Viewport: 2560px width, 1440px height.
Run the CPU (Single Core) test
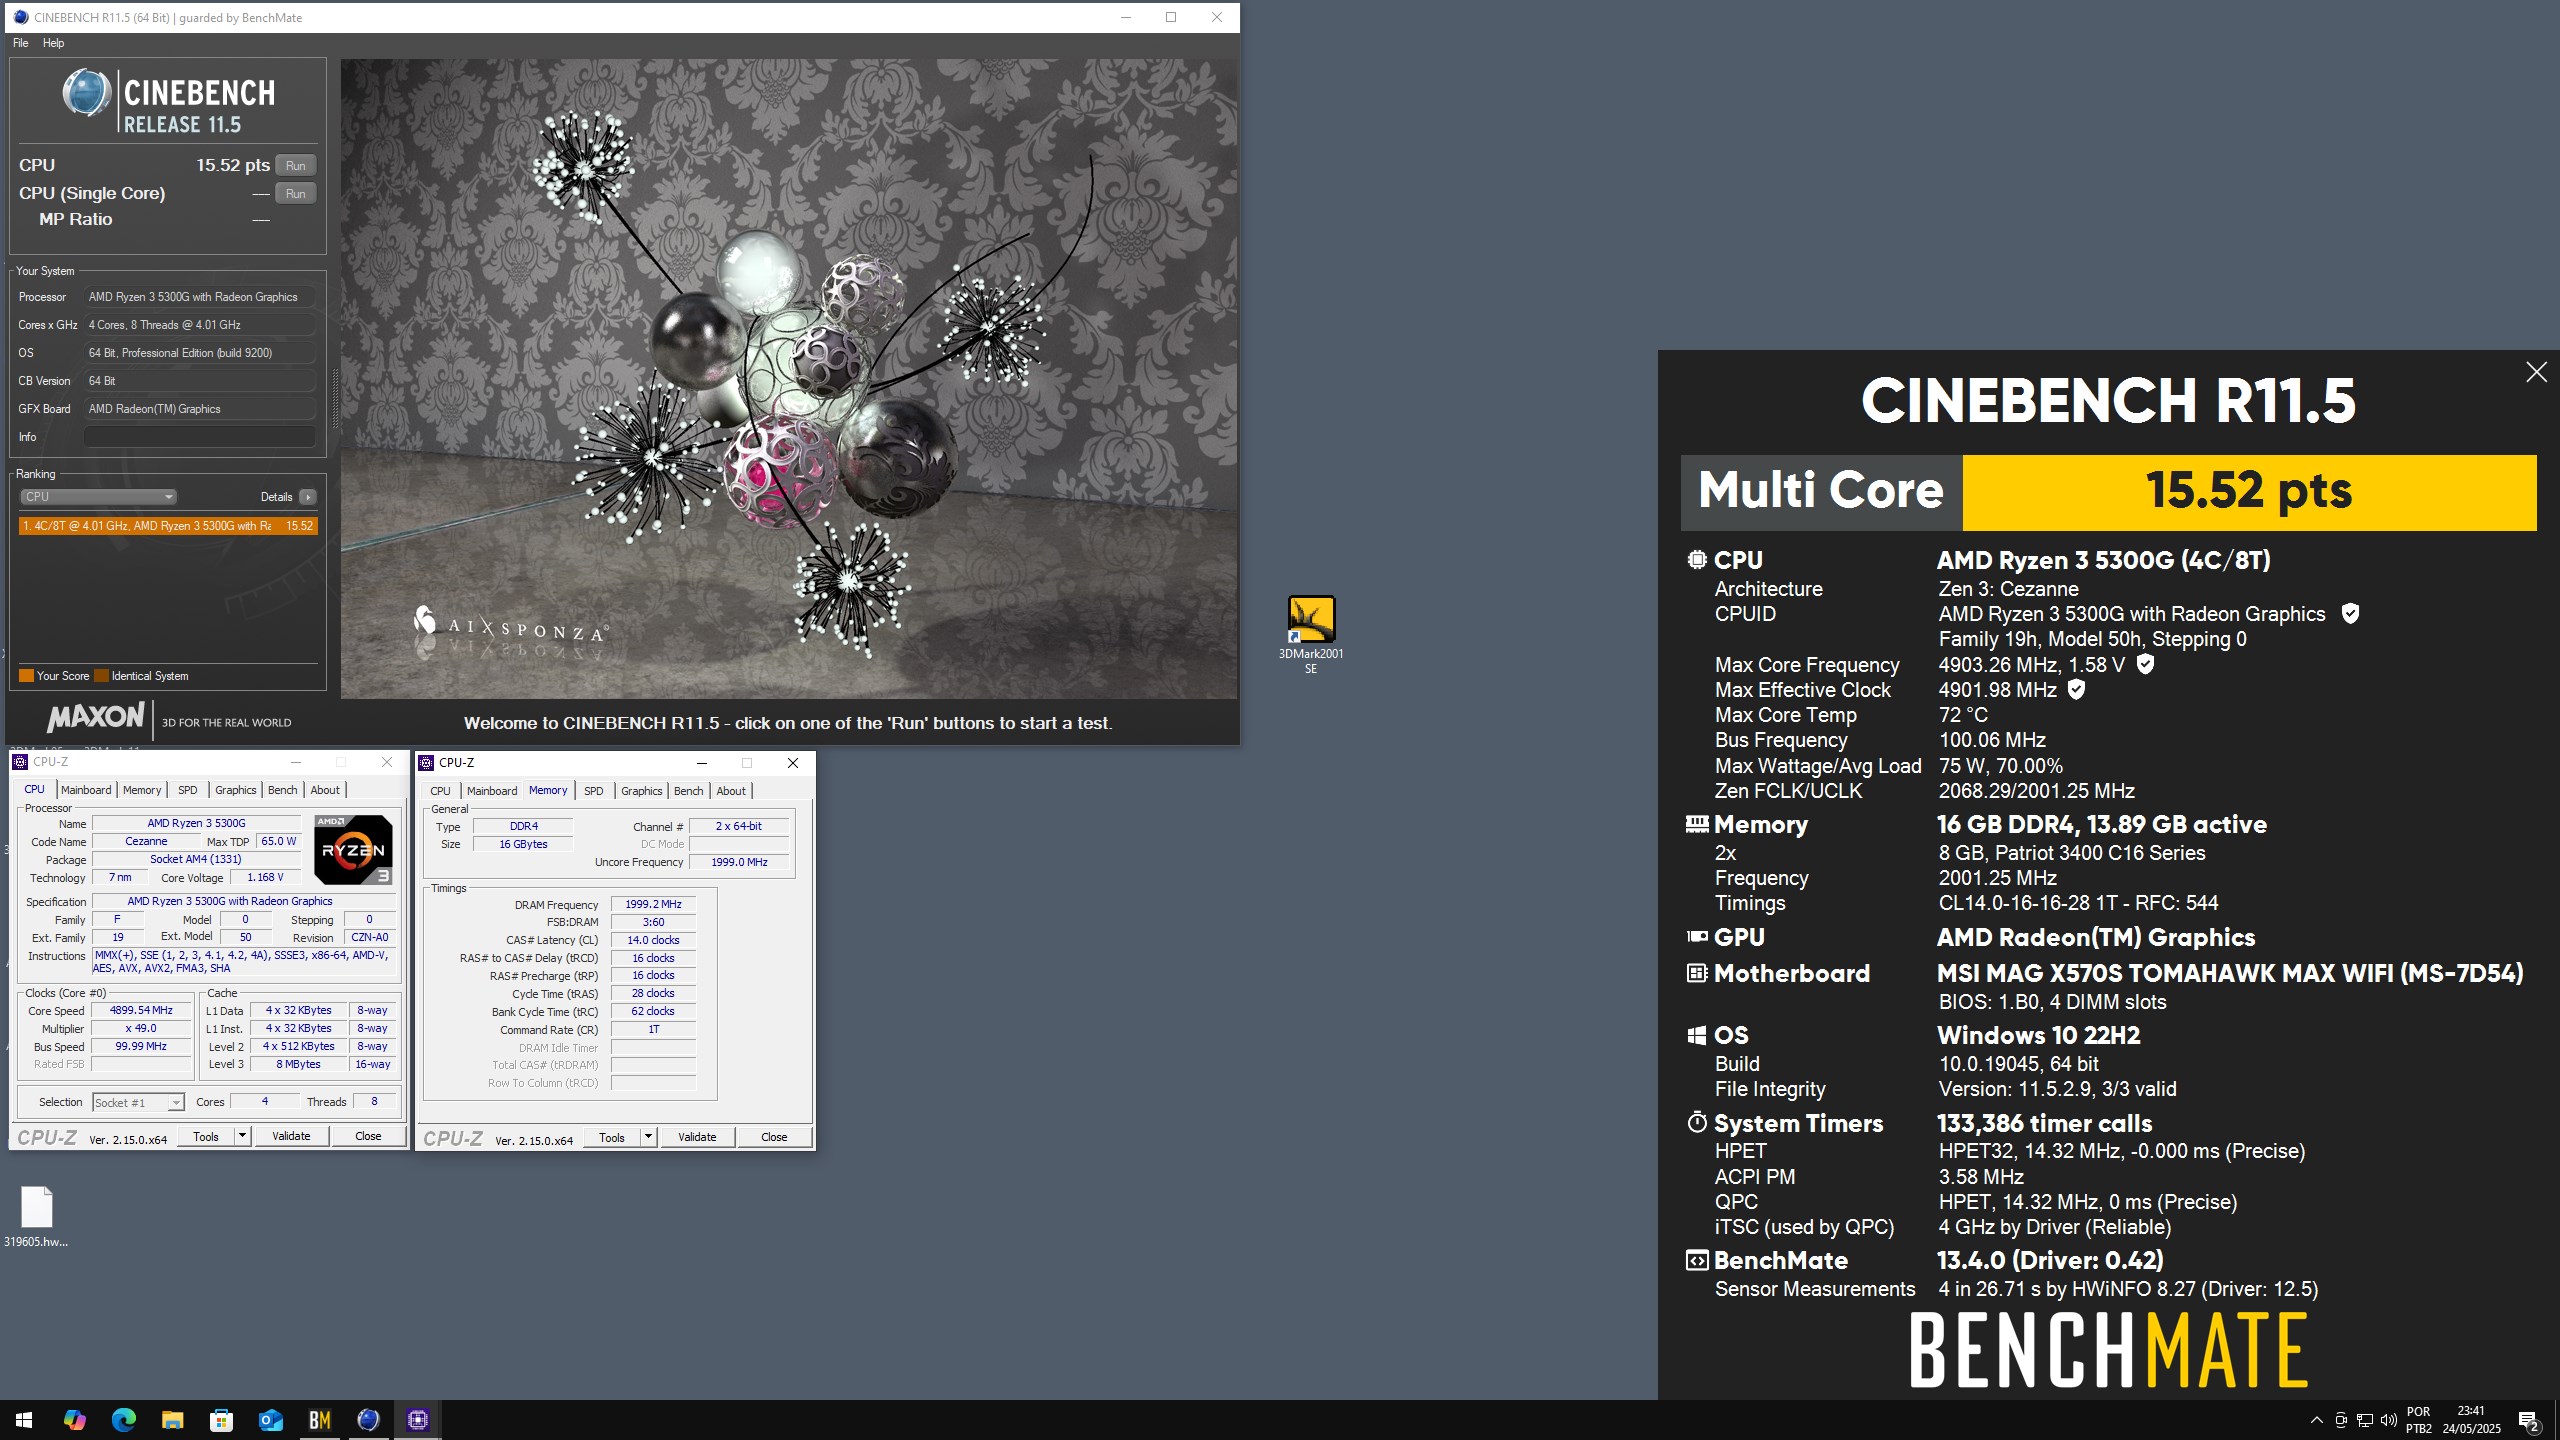[x=295, y=194]
